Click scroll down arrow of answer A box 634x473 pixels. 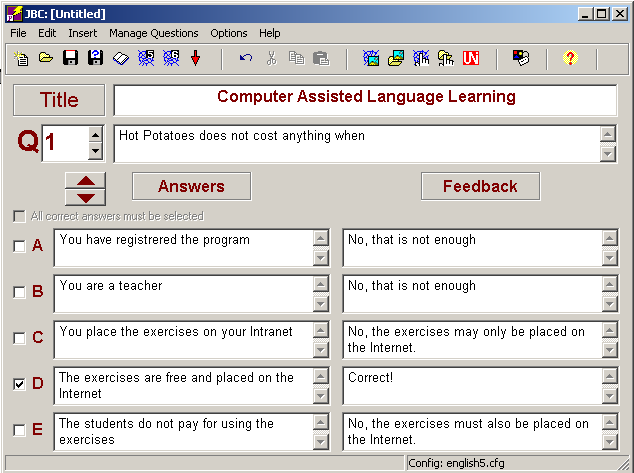click(x=321, y=258)
